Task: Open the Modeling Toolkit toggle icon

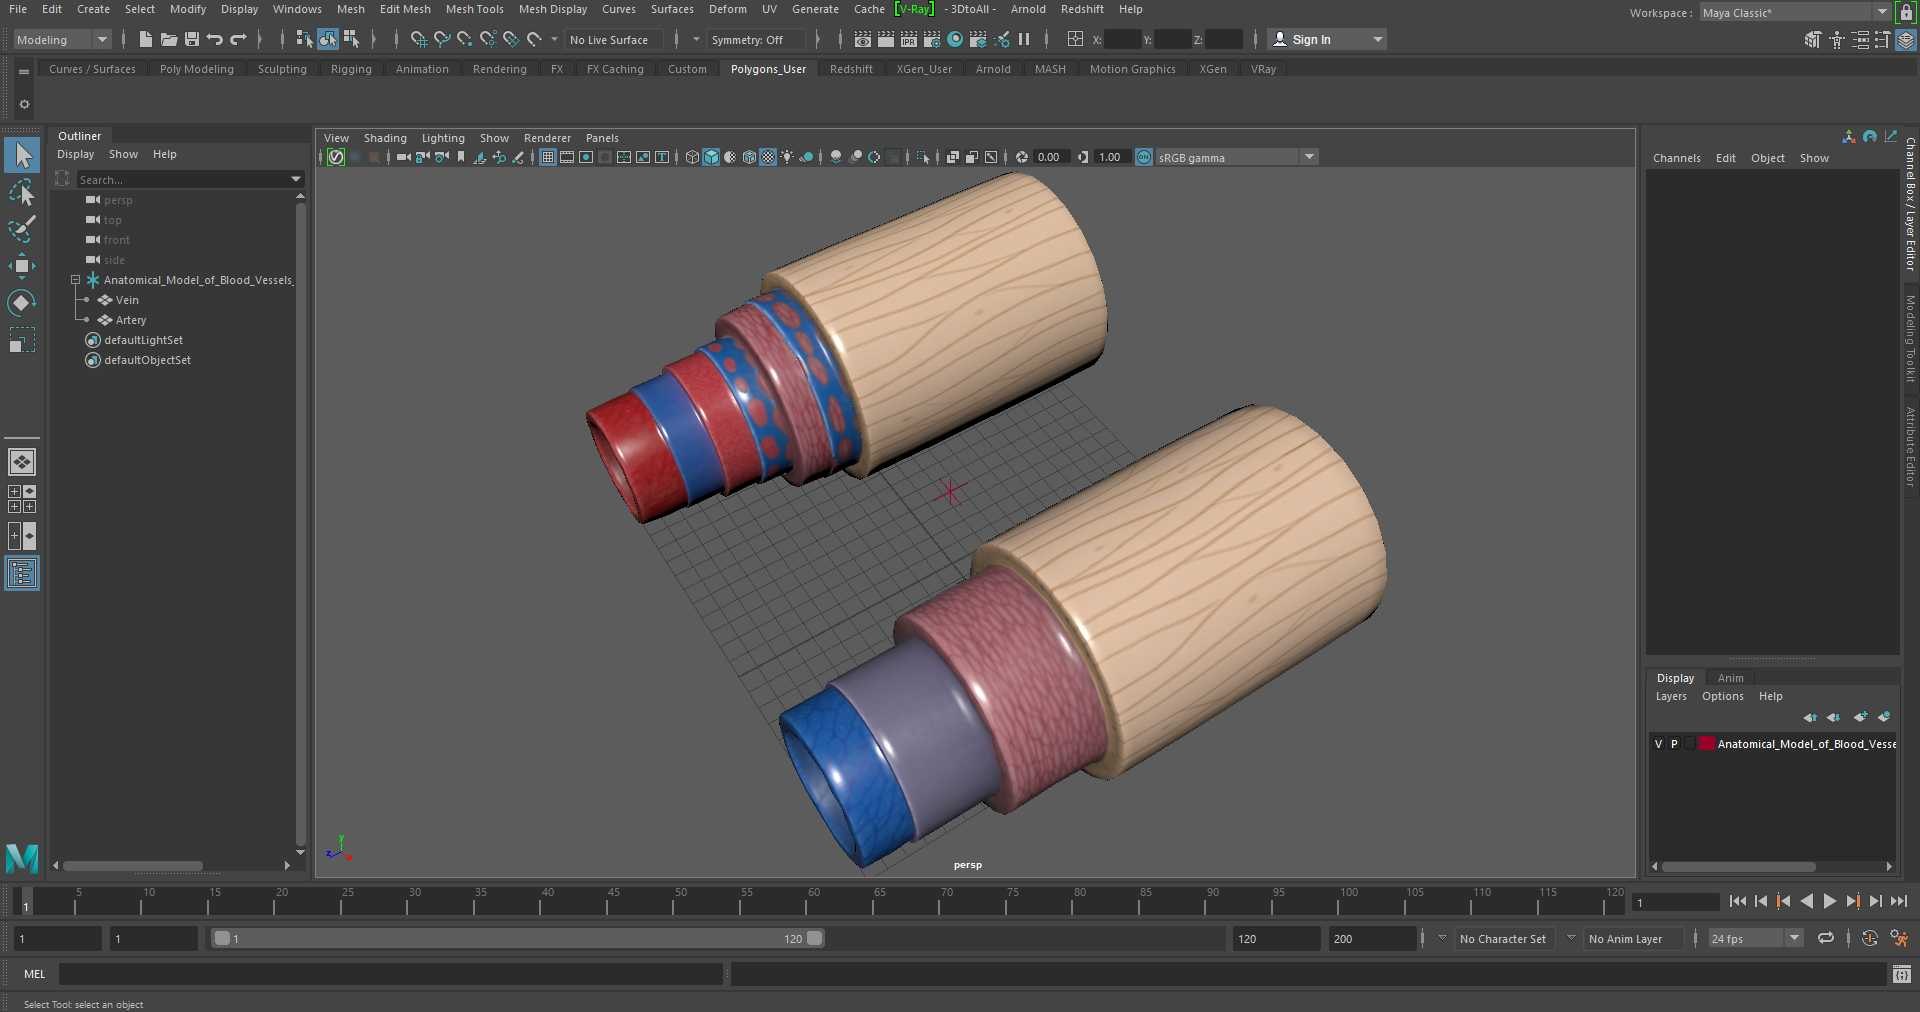Action: 1813,40
